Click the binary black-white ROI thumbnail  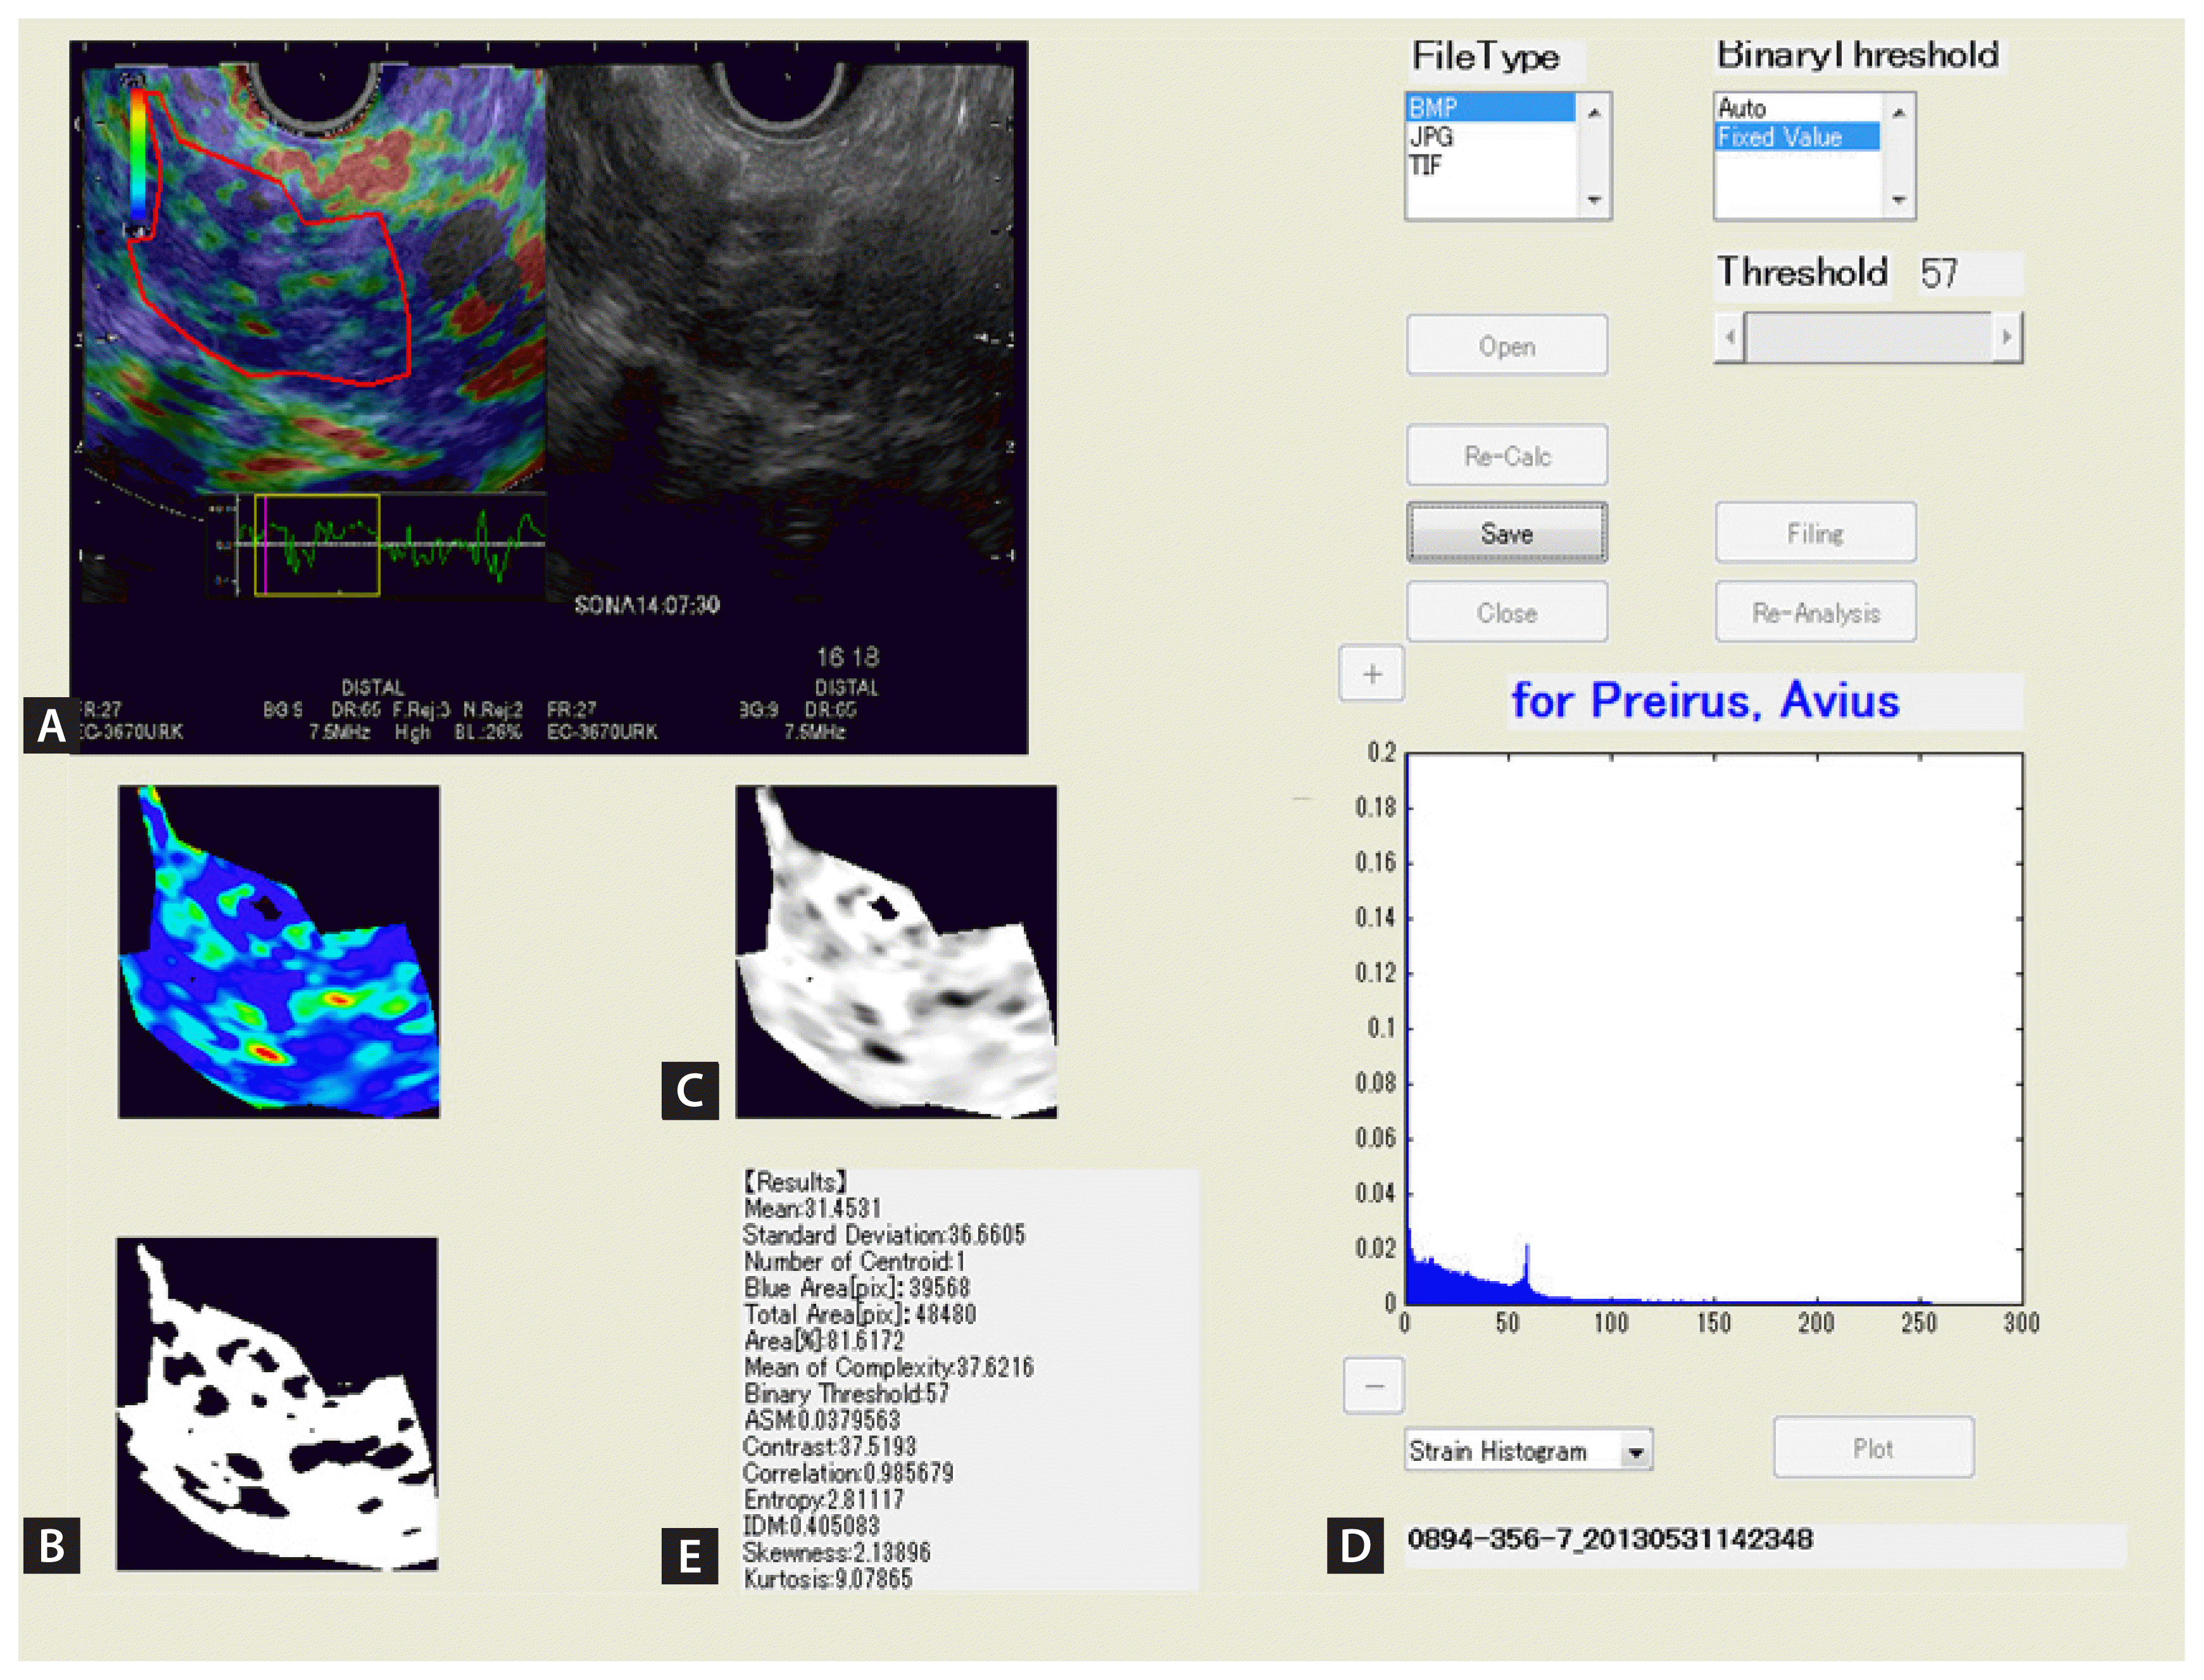(277, 1404)
